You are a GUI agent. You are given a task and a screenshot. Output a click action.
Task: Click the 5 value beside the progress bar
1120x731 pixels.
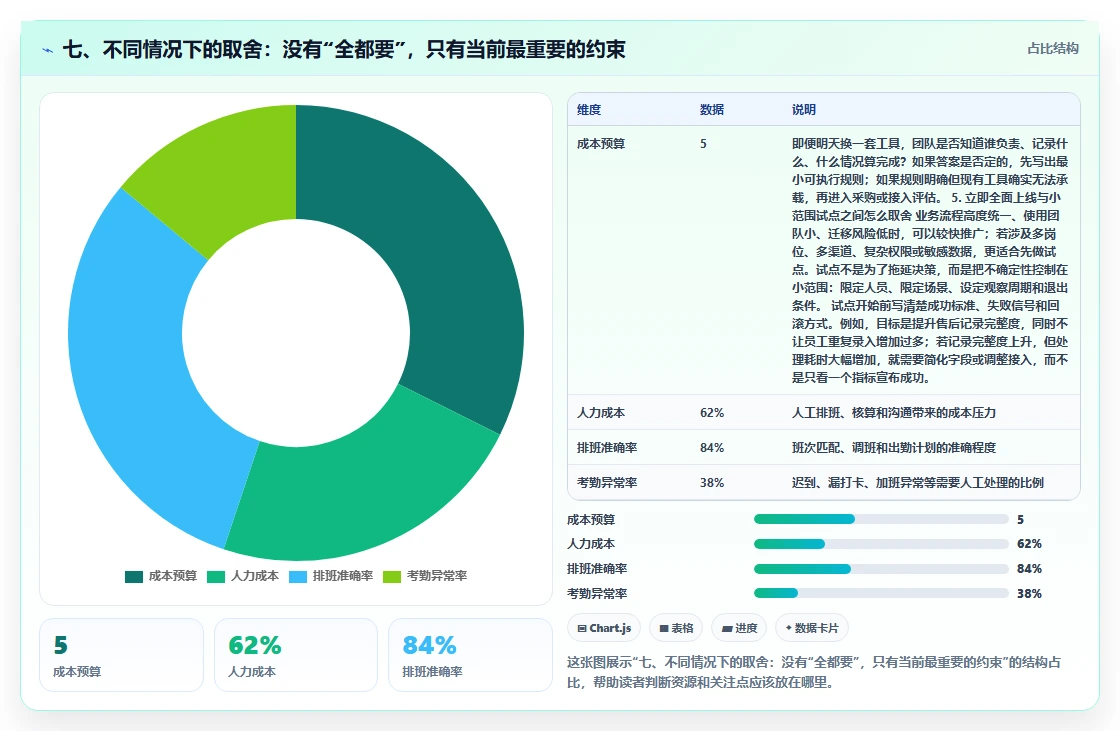(1021, 519)
